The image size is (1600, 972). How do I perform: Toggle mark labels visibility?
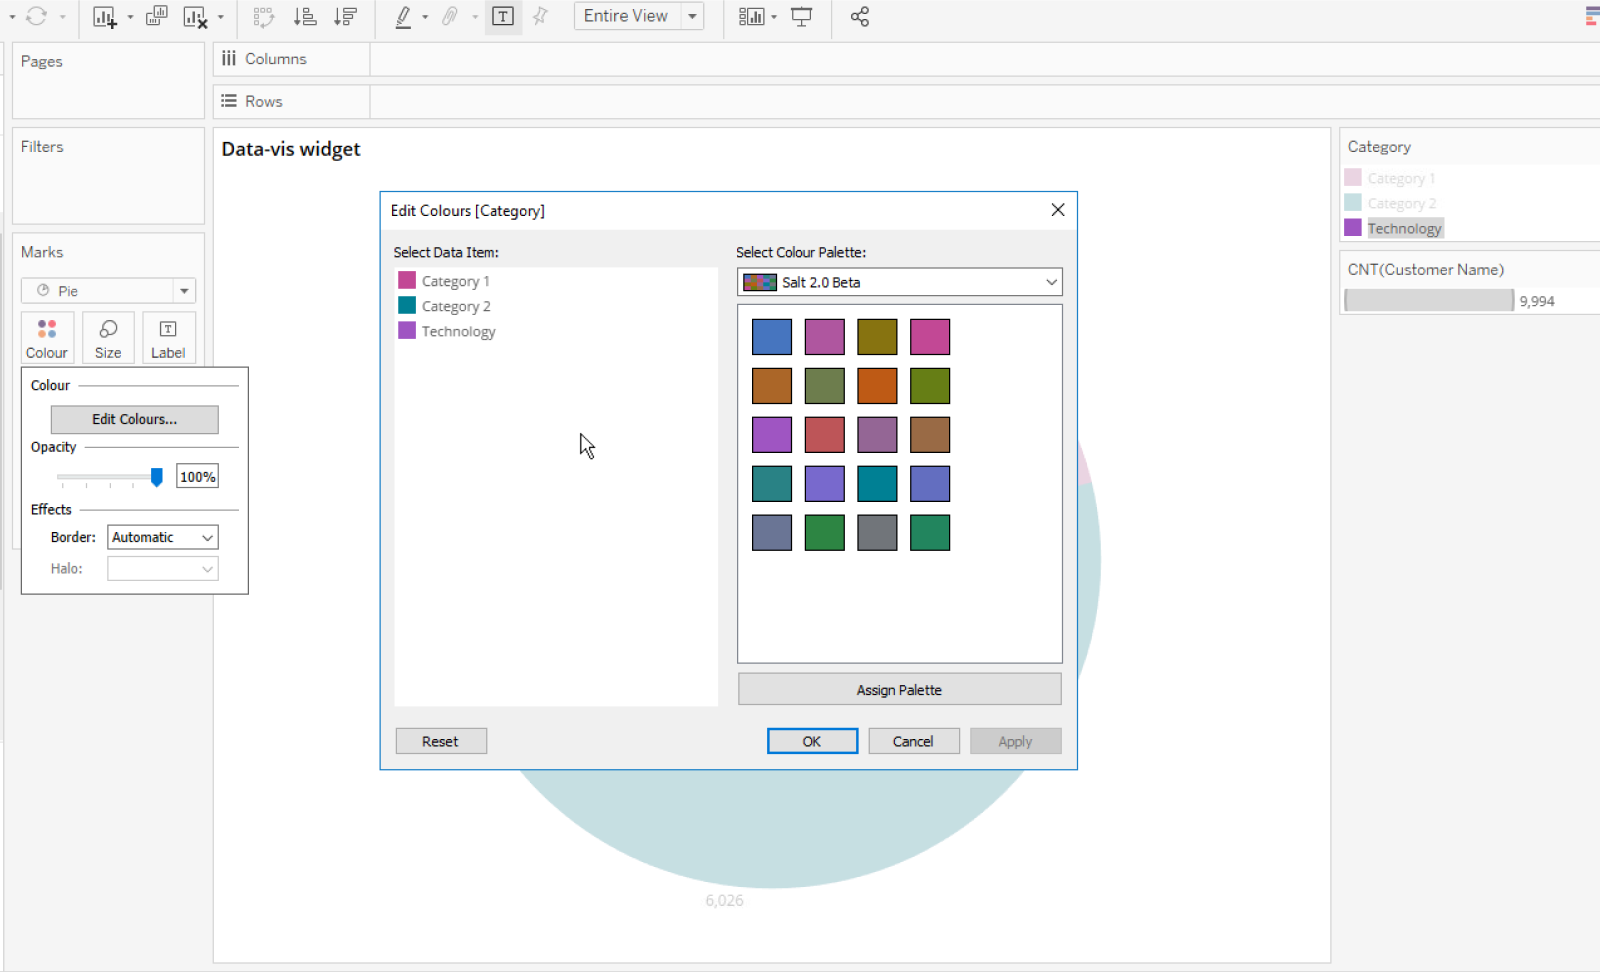[x=503, y=16]
